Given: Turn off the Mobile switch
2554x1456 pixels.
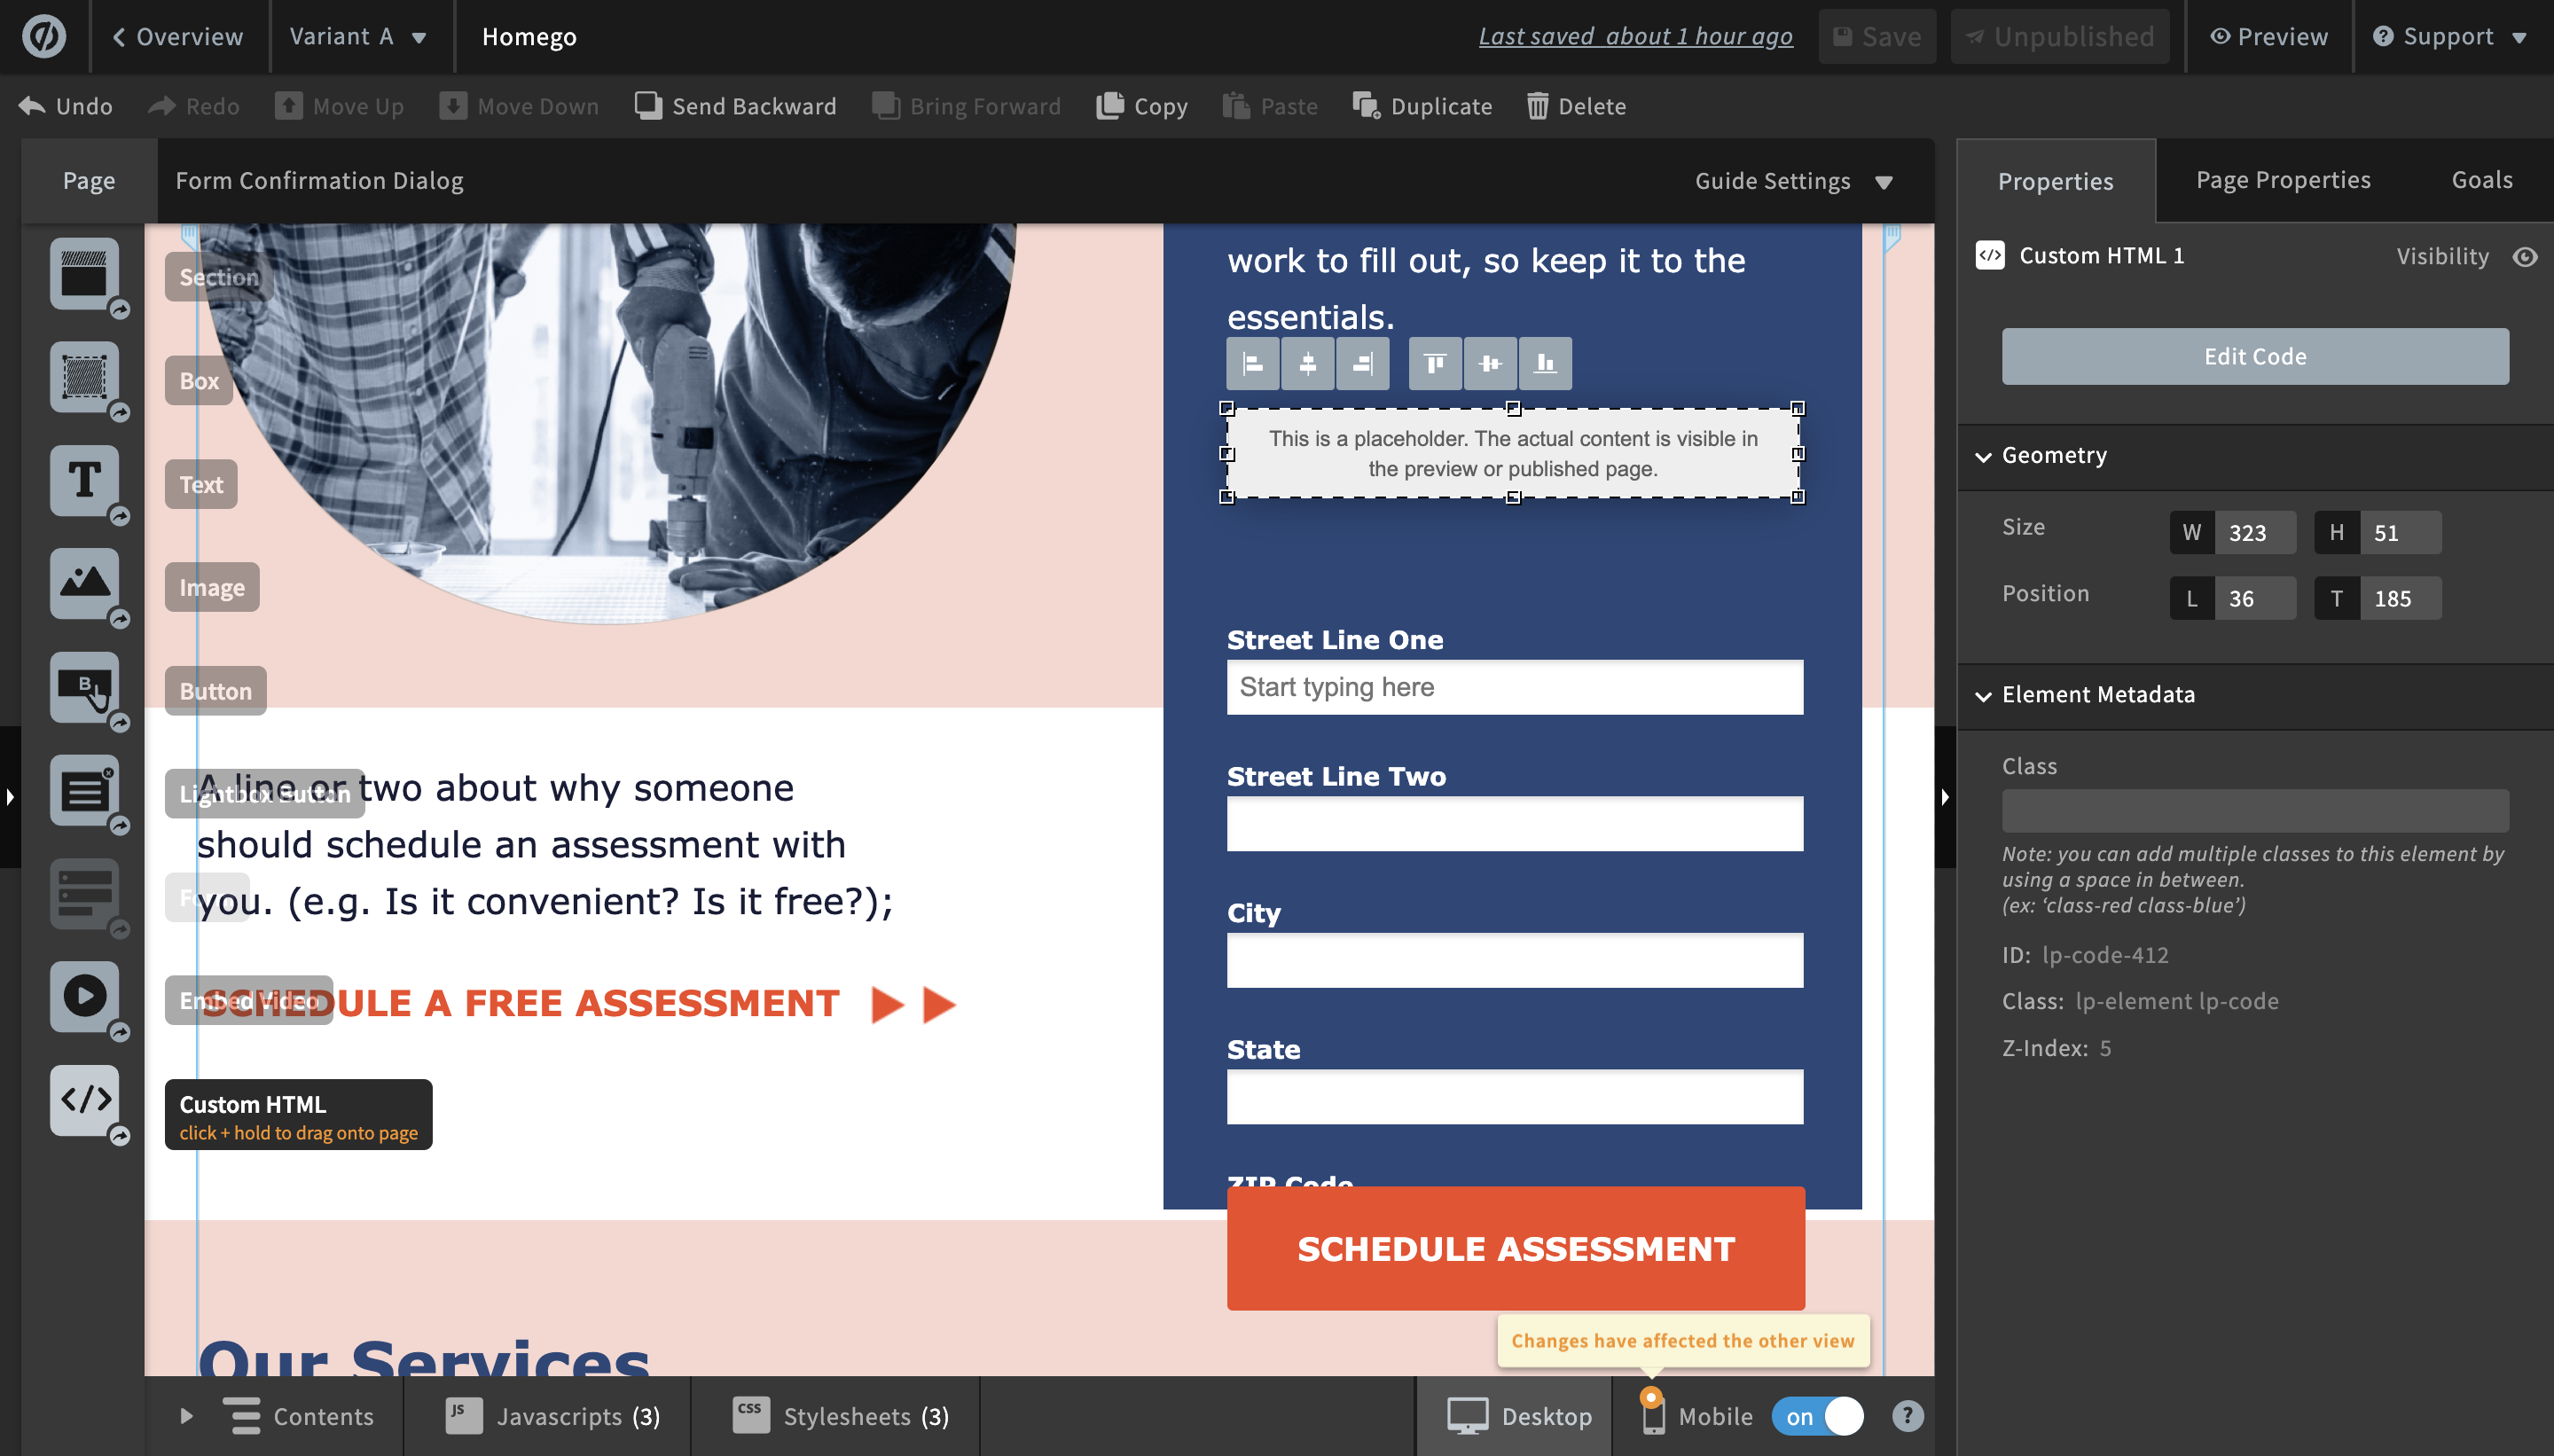Looking at the screenshot, I should (1817, 1416).
